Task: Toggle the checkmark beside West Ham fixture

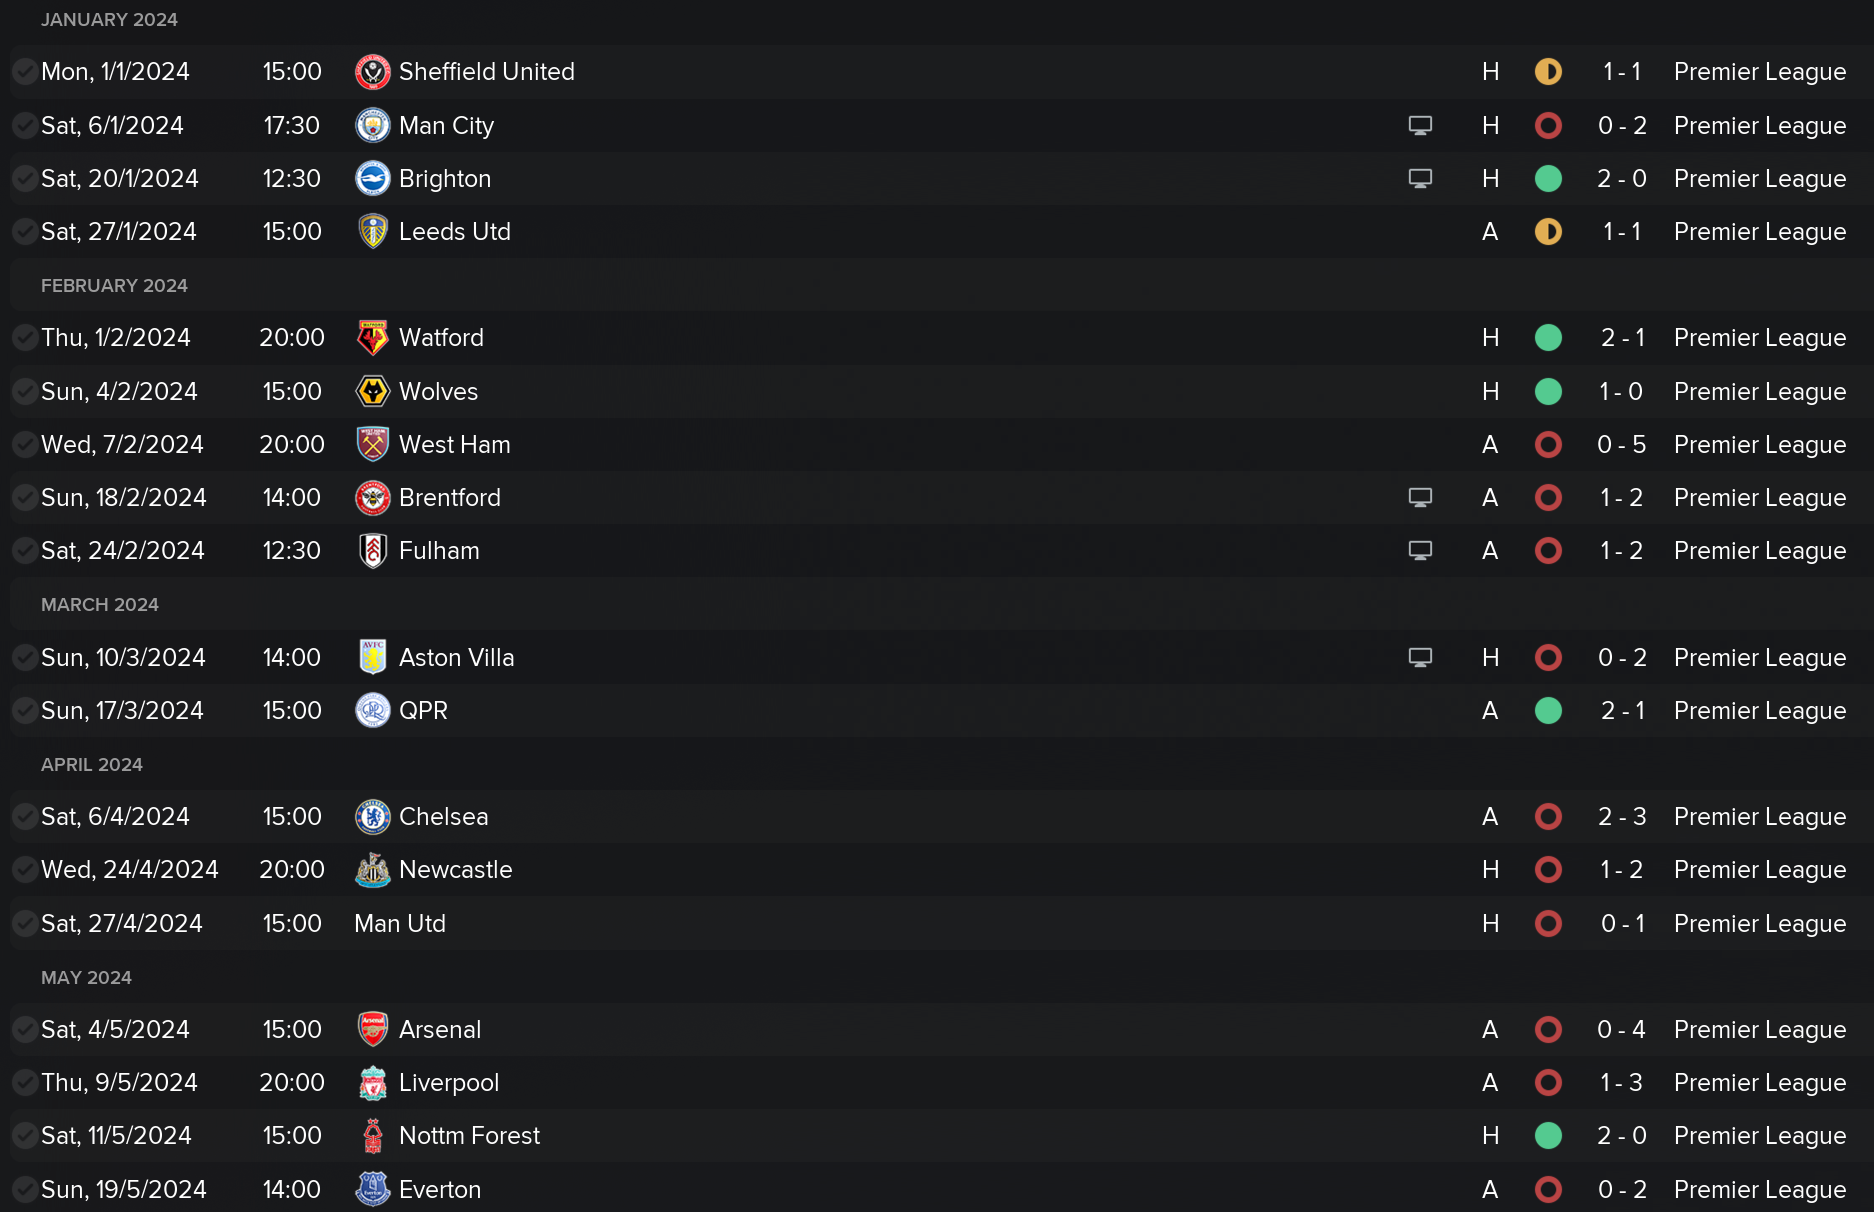Action: point(24,444)
